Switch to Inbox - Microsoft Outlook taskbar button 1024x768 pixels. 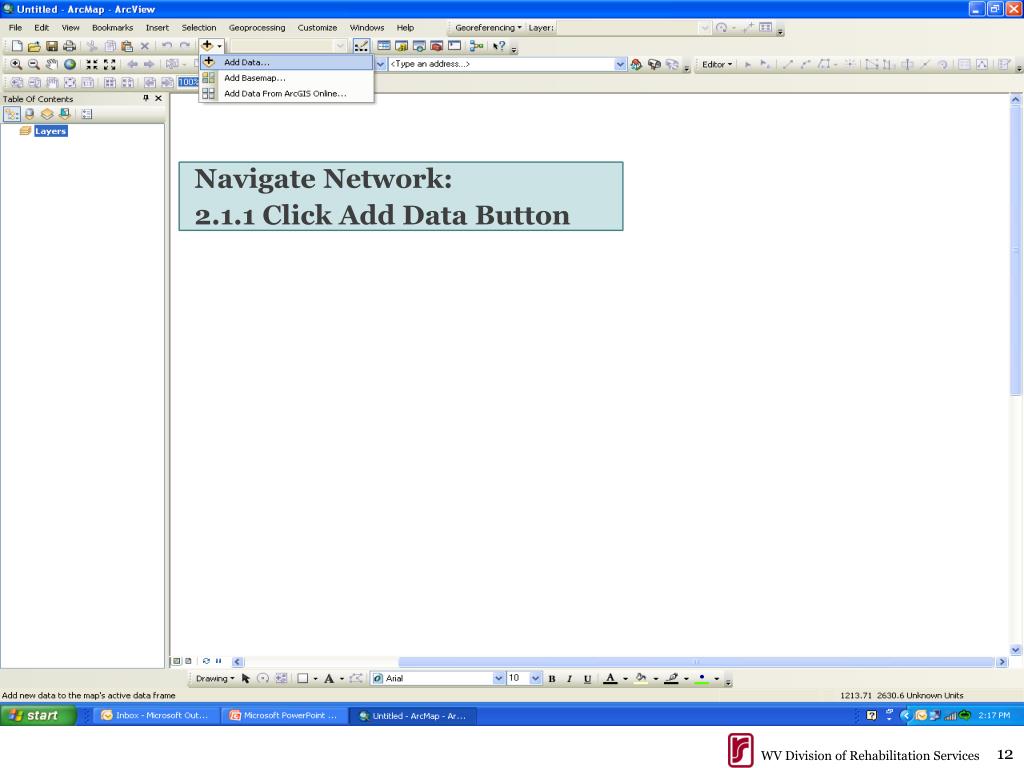click(x=154, y=716)
